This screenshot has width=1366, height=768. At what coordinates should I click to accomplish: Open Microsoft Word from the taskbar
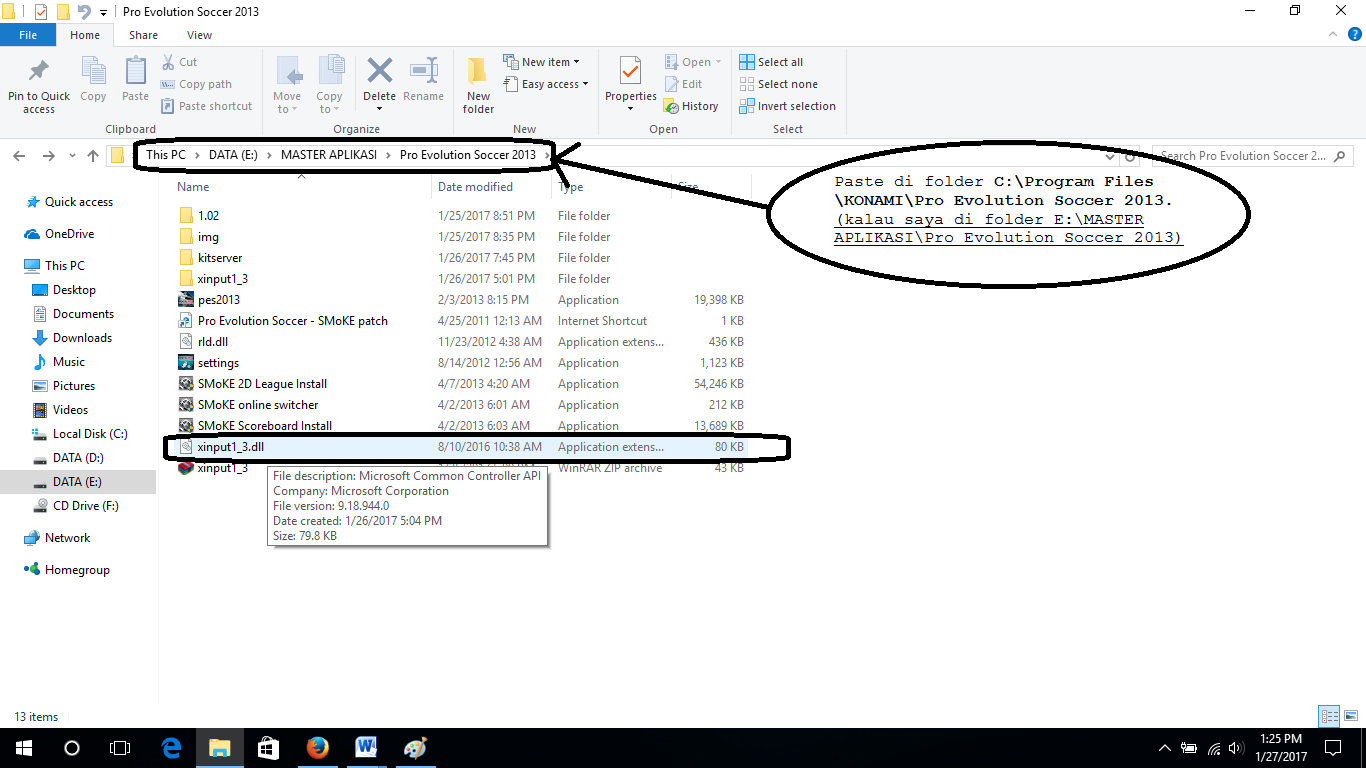tap(366, 748)
